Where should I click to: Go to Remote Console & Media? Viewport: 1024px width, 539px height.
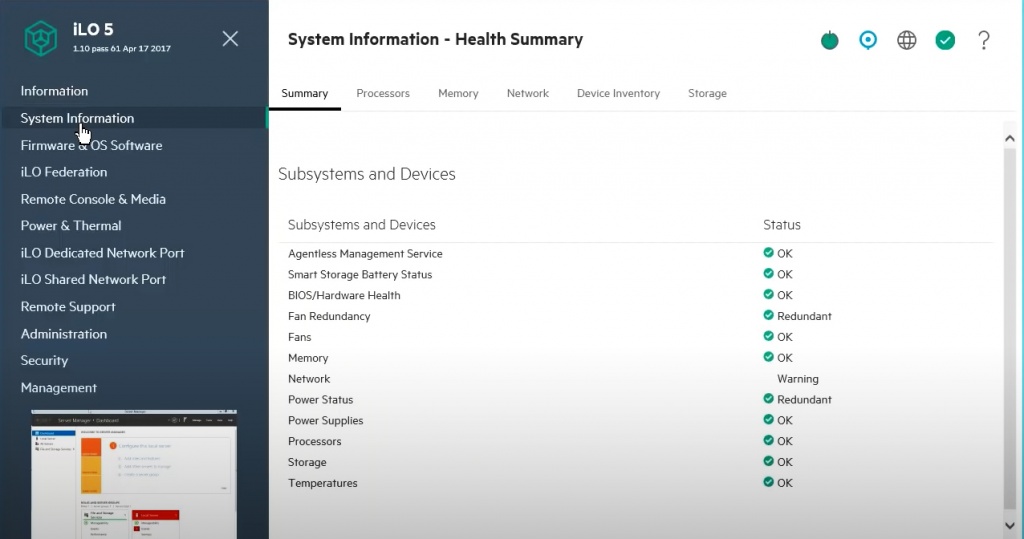pos(93,199)
